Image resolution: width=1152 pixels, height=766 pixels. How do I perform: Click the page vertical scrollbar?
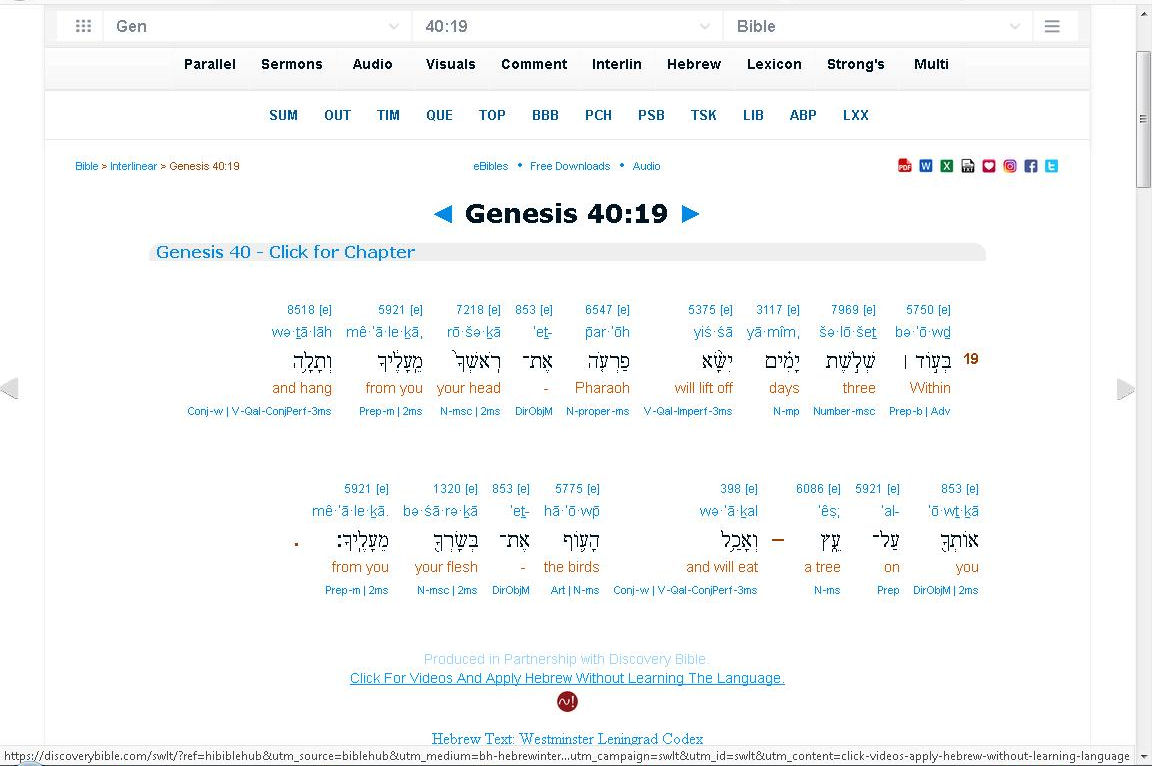point(1143,120)
